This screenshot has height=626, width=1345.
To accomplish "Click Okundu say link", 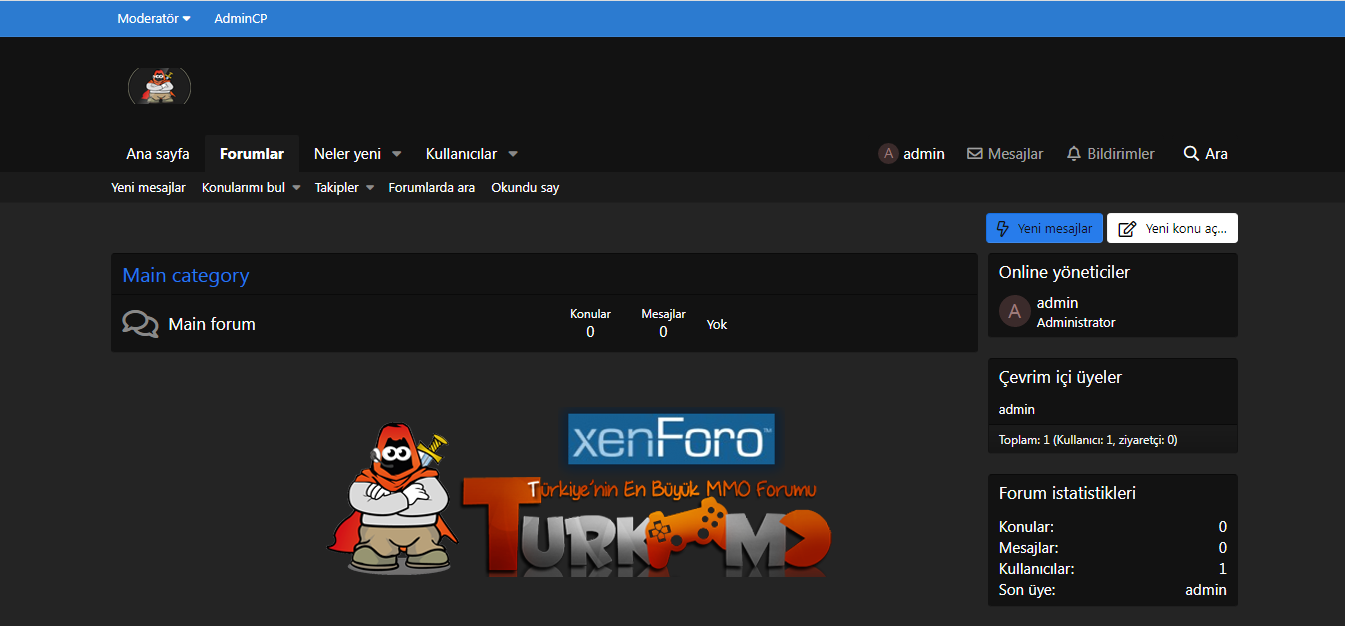I will (x=525, y=188).
